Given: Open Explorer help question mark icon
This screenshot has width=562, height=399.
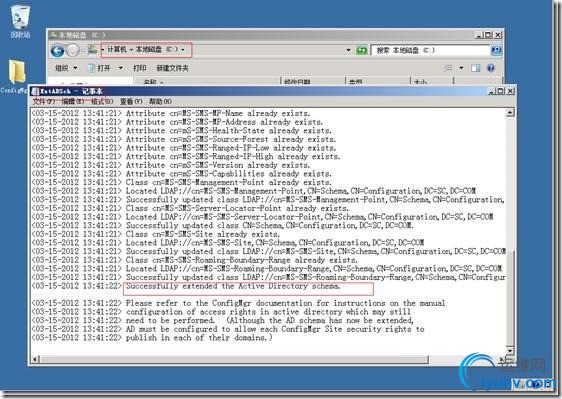Looking at the screenshot, I should click(x=491, y=68).
